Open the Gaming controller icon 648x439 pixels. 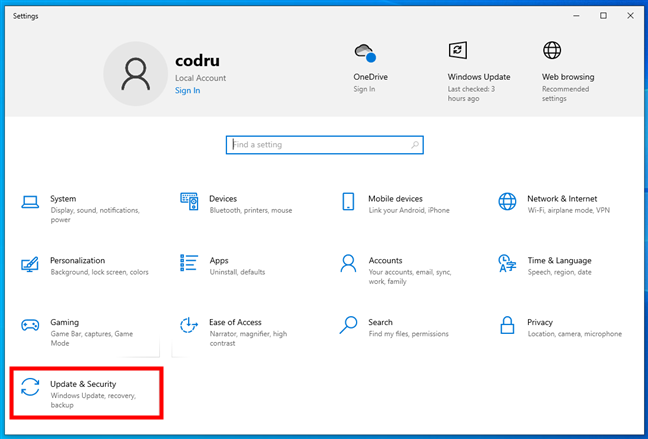30,325
